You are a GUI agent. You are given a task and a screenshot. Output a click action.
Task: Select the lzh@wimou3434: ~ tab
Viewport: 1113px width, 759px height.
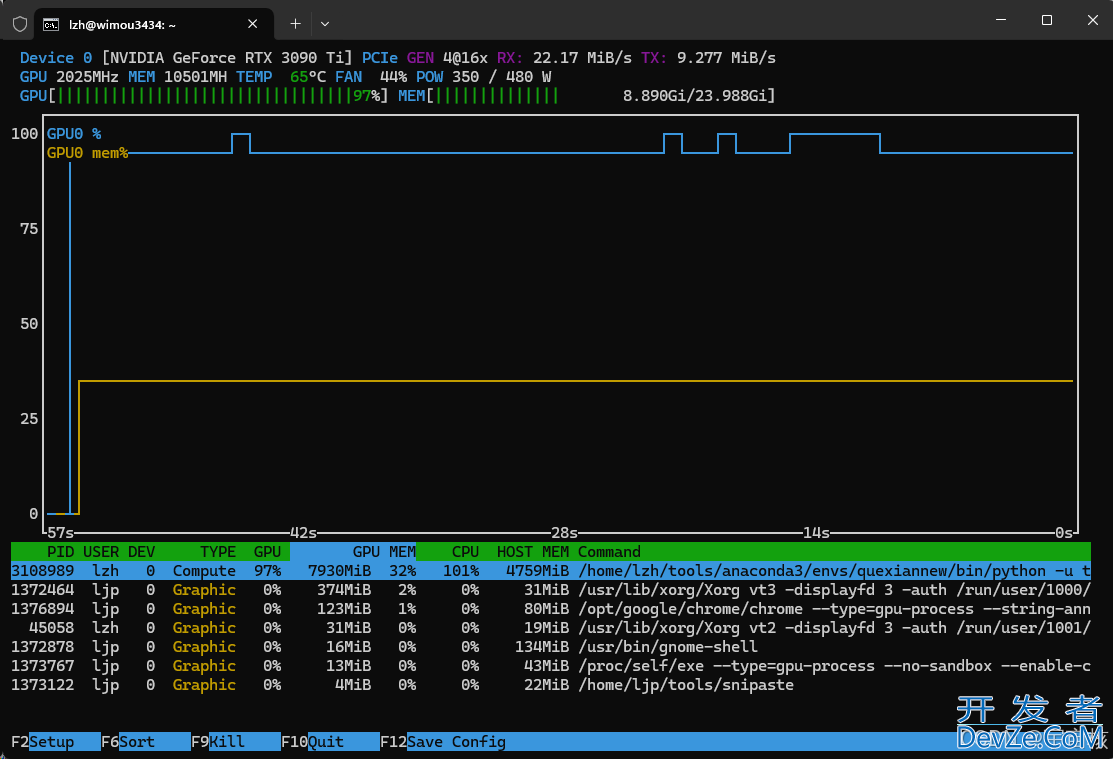[154, 24]
